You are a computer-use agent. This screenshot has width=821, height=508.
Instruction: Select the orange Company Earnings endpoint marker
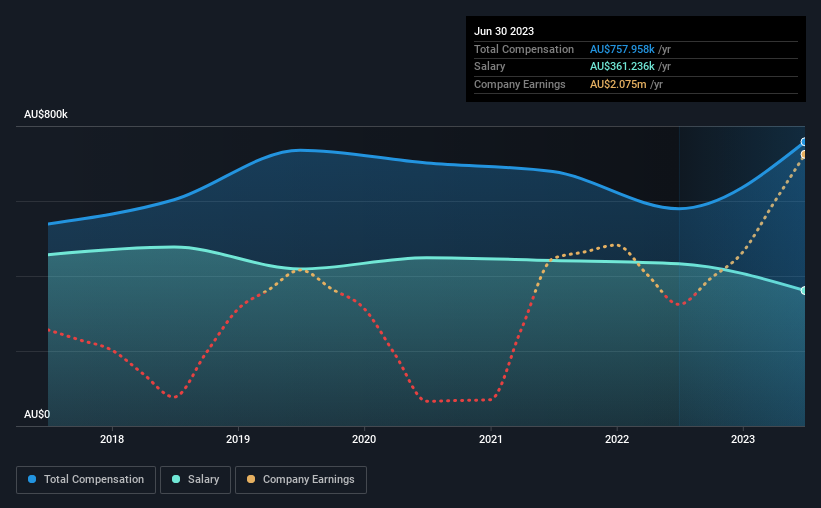coord(804,154)
